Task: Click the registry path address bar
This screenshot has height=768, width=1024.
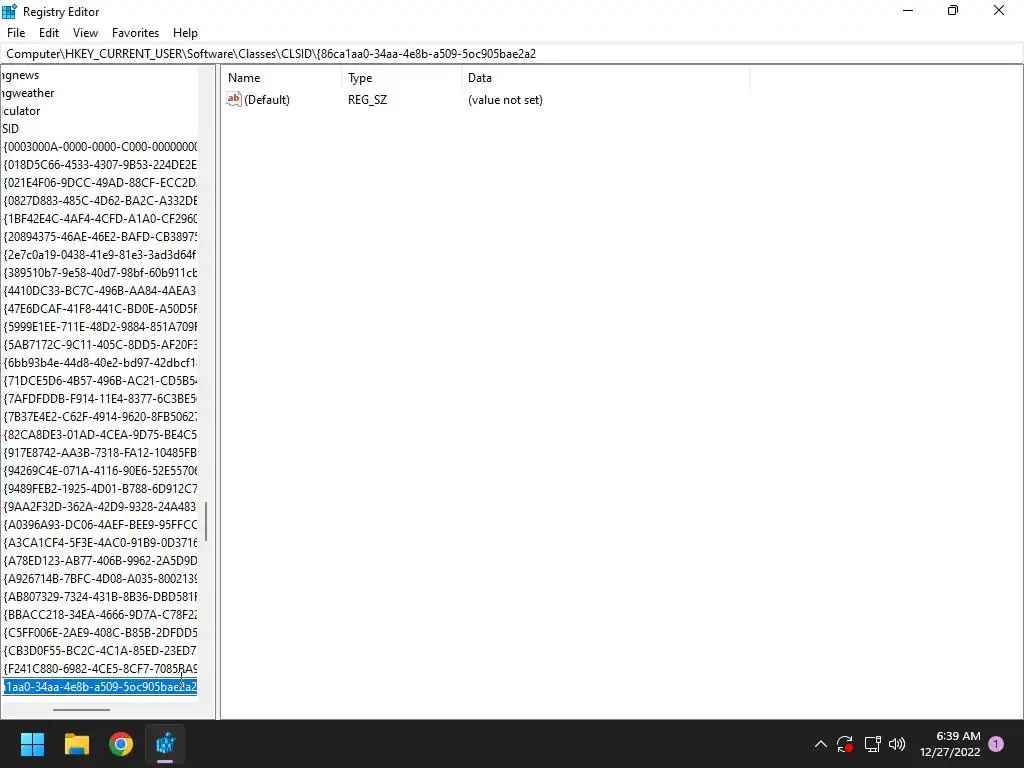Action: pyautogui.click(x=512, y=54)
